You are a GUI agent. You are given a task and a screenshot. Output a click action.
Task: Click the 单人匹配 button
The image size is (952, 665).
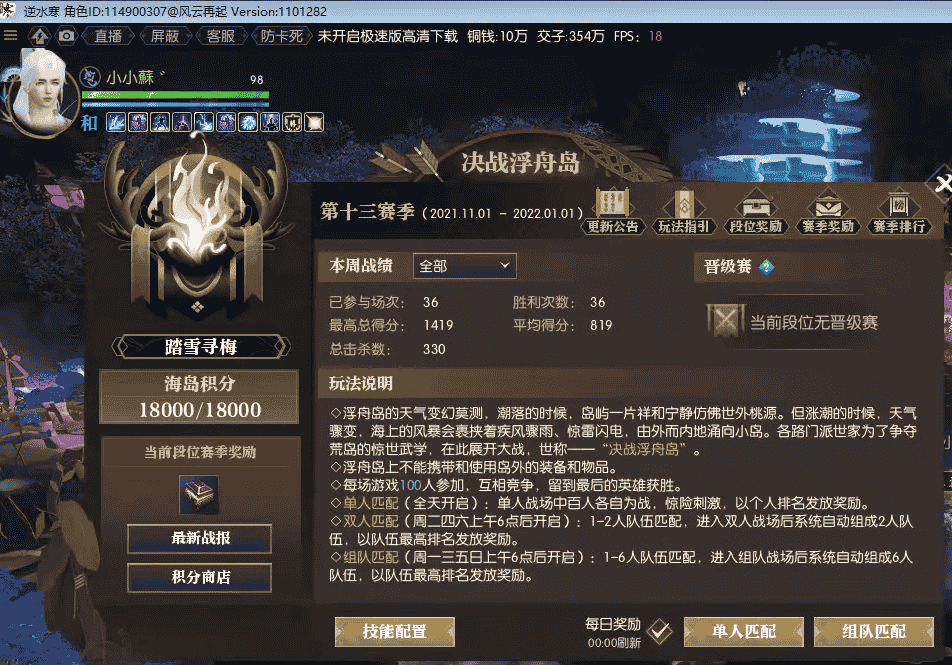point(744,632)
